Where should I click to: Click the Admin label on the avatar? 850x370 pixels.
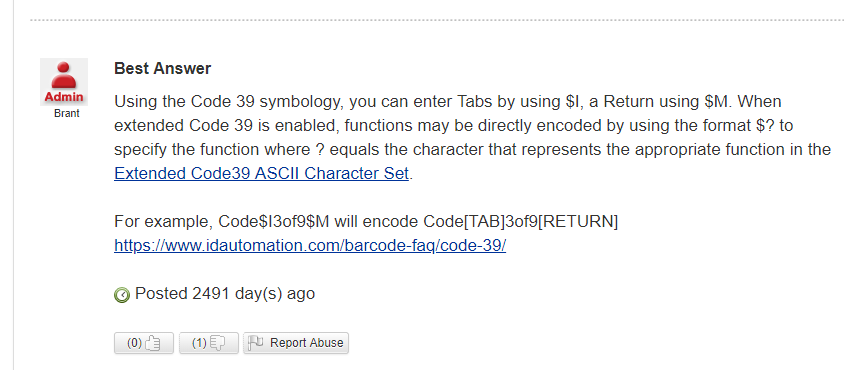click(64, 97)
